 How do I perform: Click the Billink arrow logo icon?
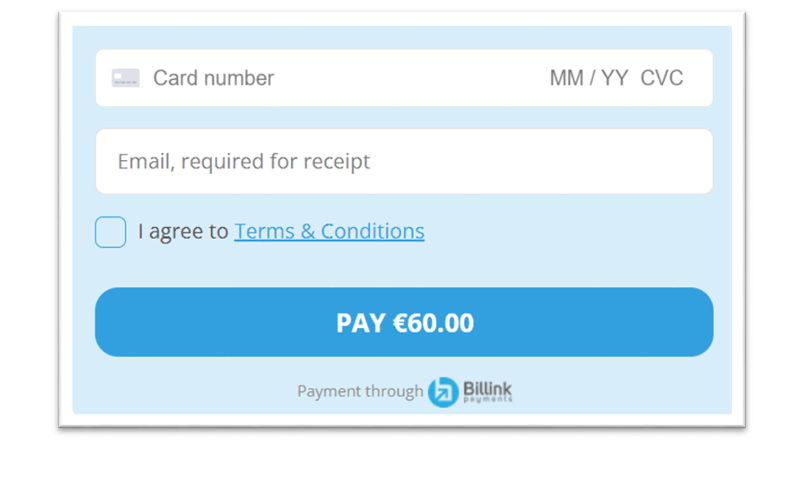pyautogui.click(x=443, y=392)
